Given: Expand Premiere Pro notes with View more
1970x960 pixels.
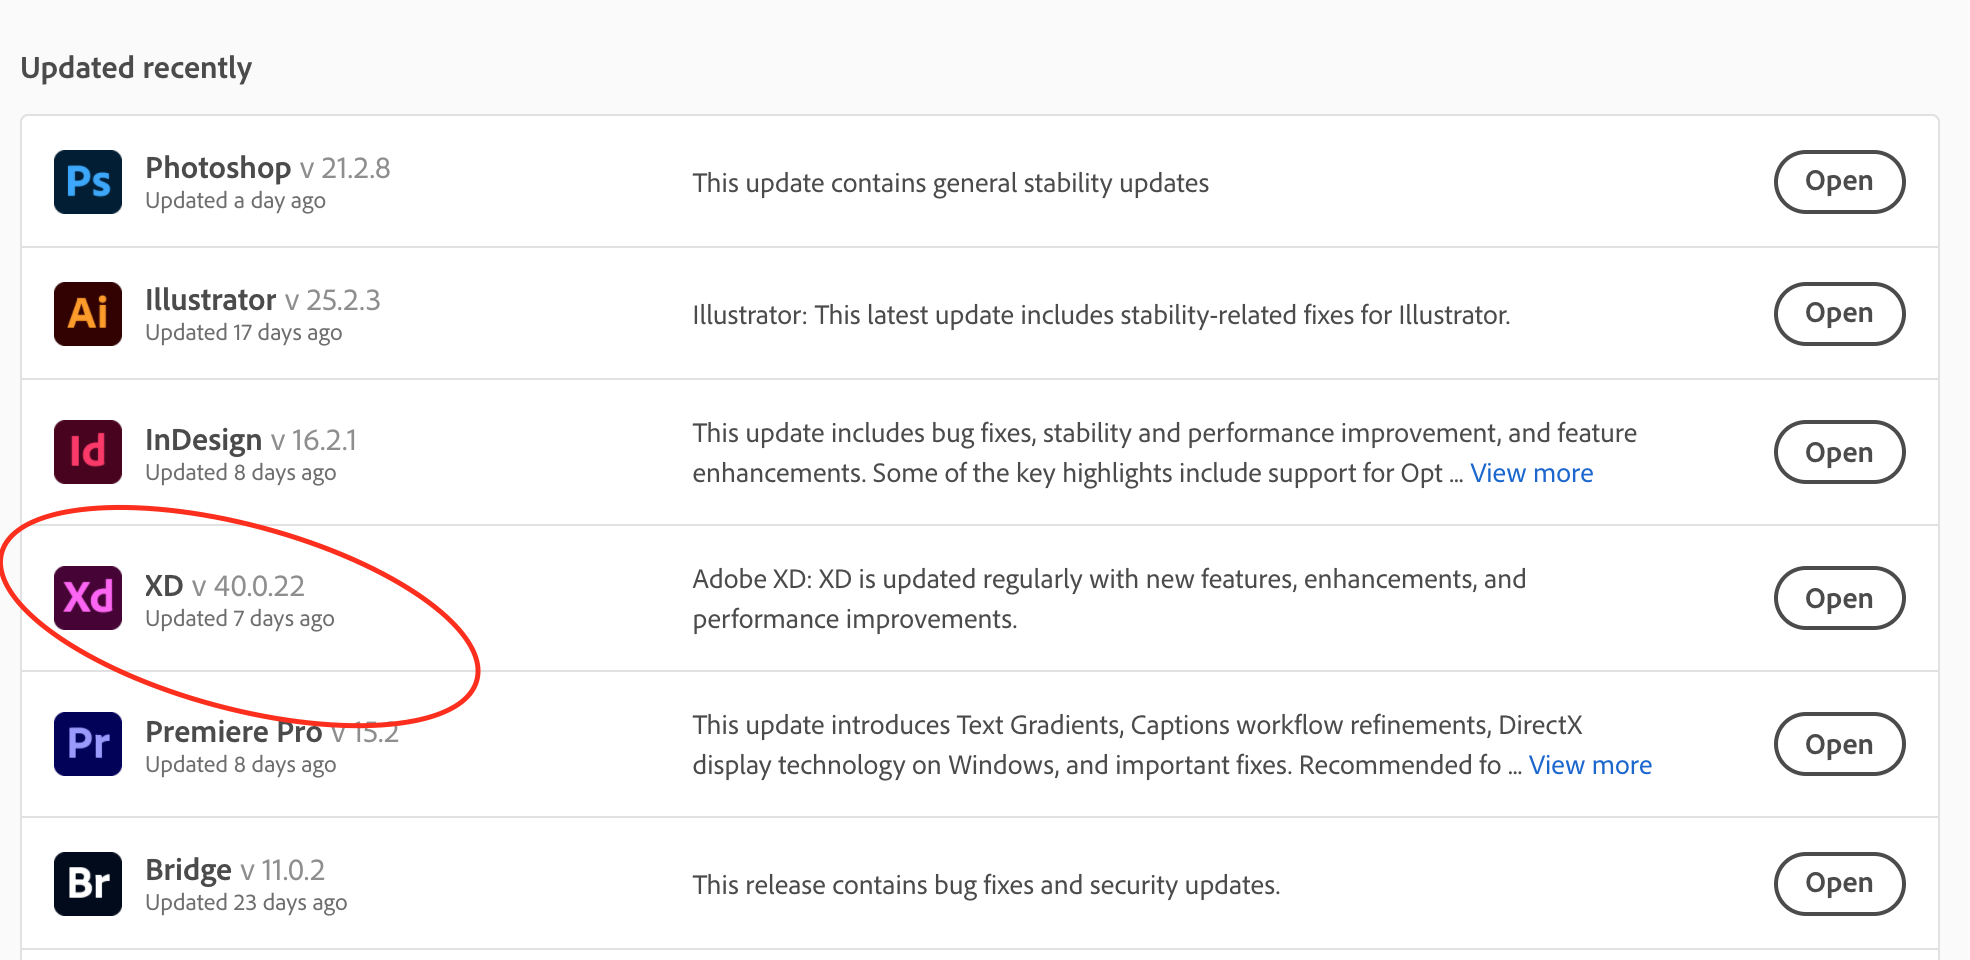Looking at the screenshot, I should 1590,765.
